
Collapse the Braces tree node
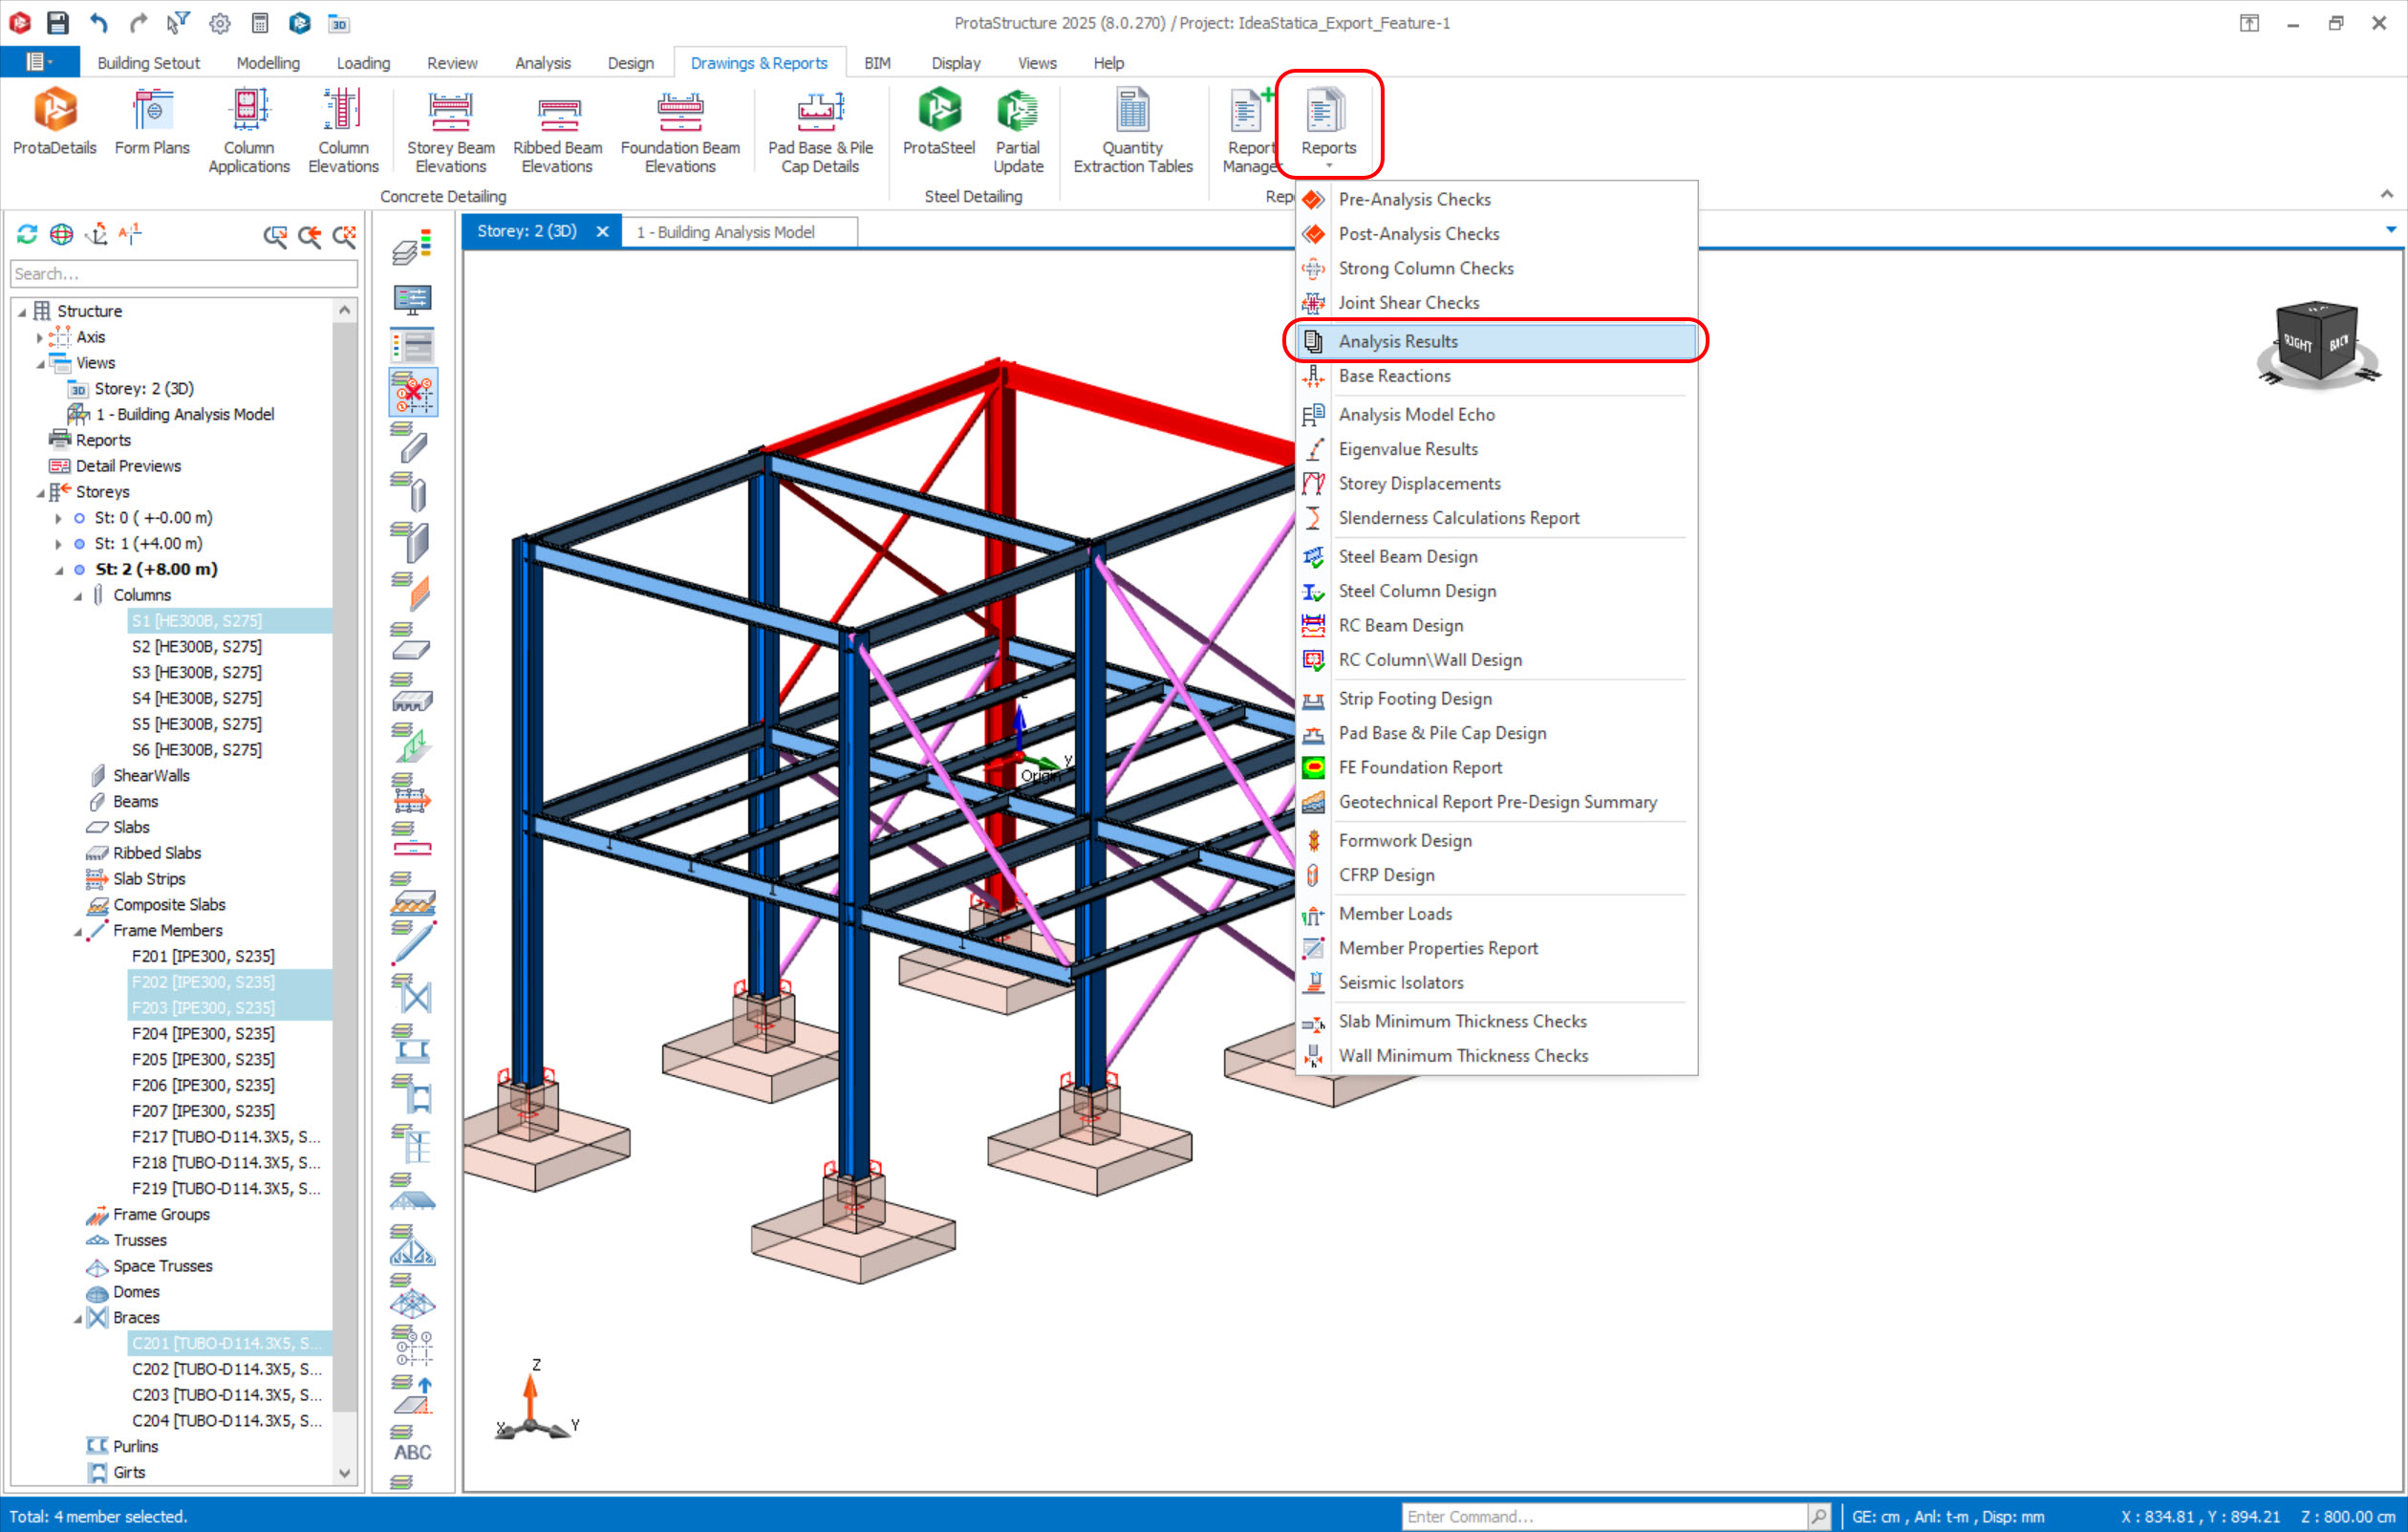coord(78,1319)
